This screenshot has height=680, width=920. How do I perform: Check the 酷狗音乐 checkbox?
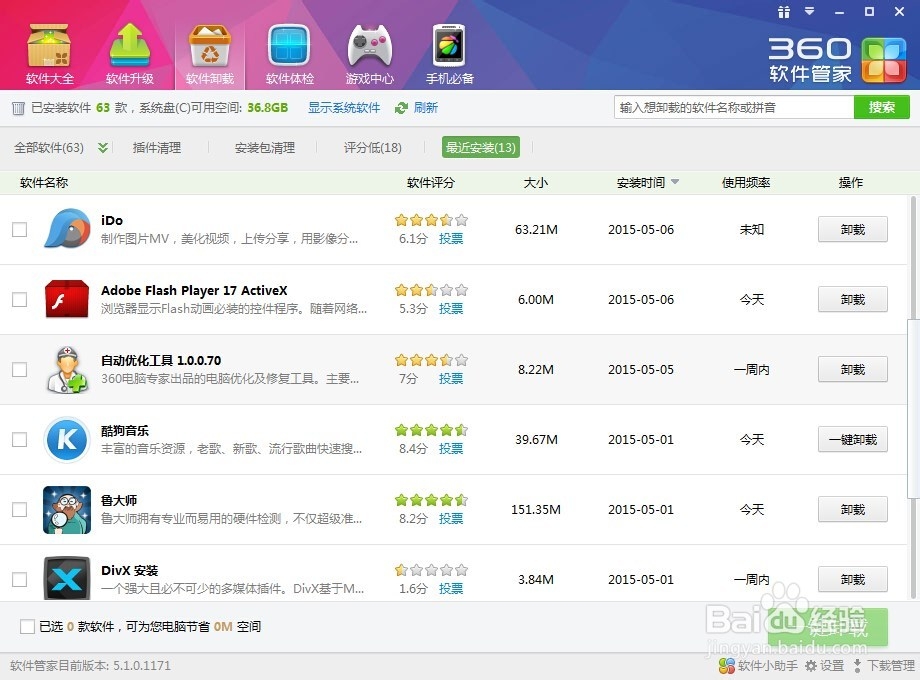pyautogui.click(x=19, y=439)
